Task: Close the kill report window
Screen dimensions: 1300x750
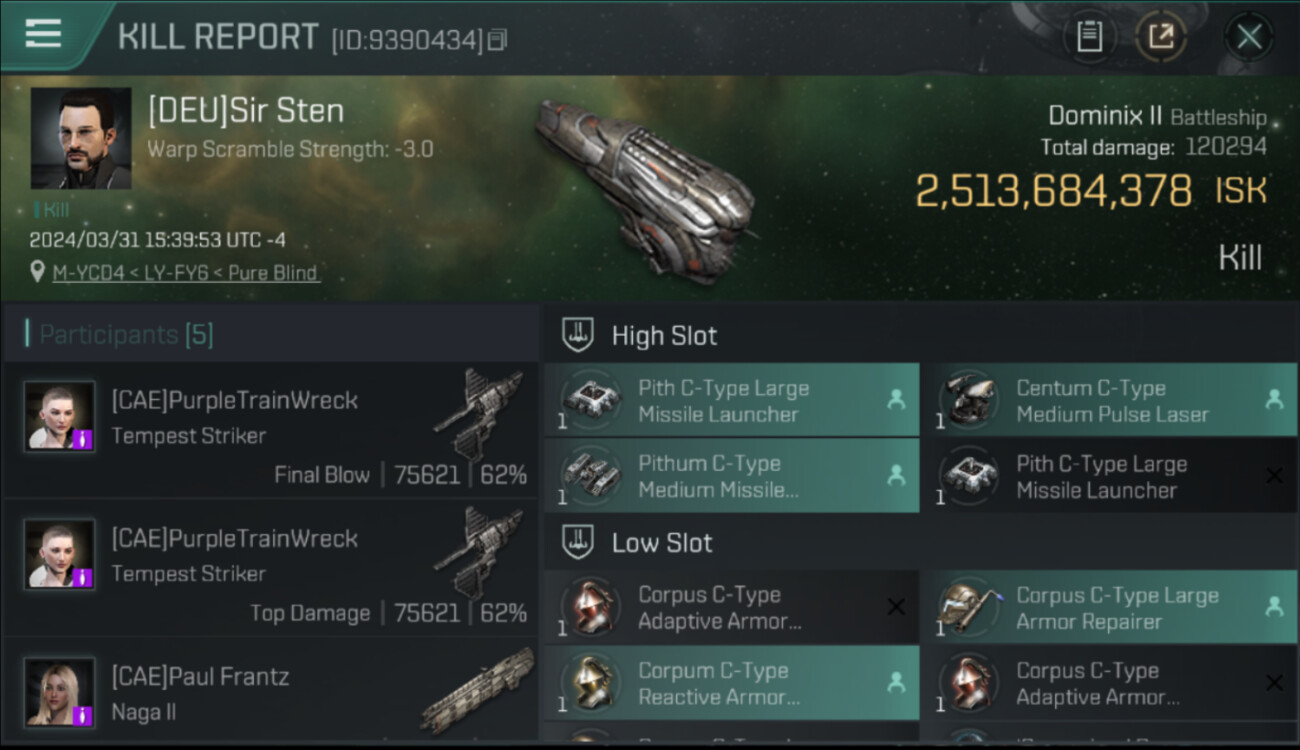Action: pos(1249,37)
